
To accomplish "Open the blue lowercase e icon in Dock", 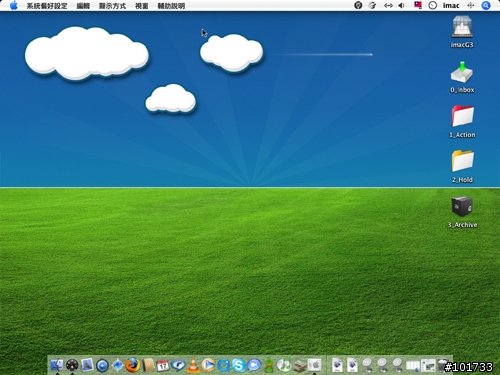I will coord(224,365).
